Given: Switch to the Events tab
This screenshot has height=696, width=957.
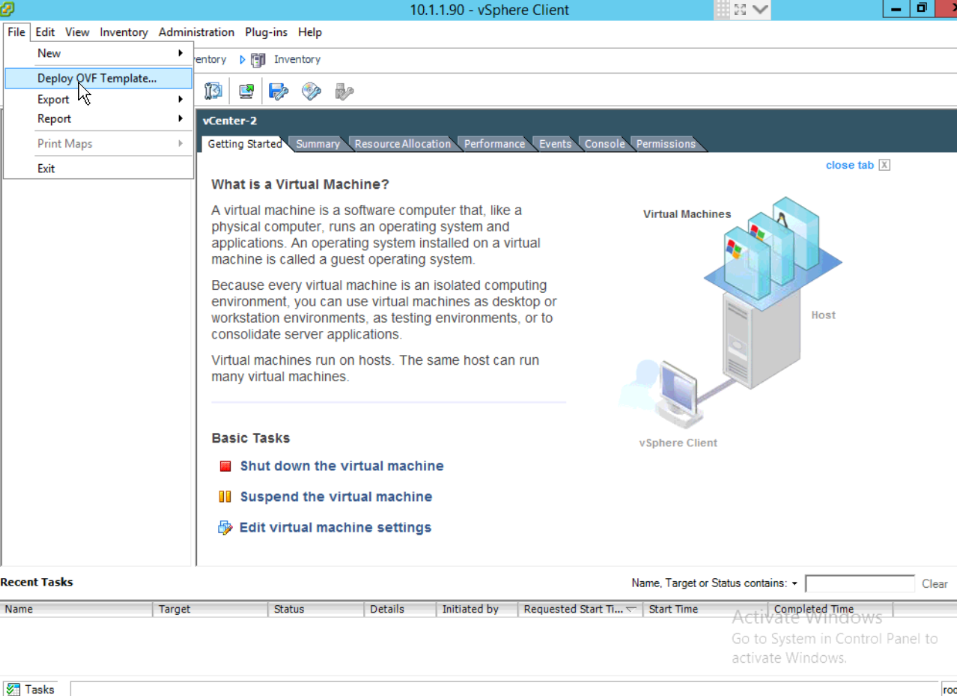Looking at the screenshot, I should pos(555,144).
